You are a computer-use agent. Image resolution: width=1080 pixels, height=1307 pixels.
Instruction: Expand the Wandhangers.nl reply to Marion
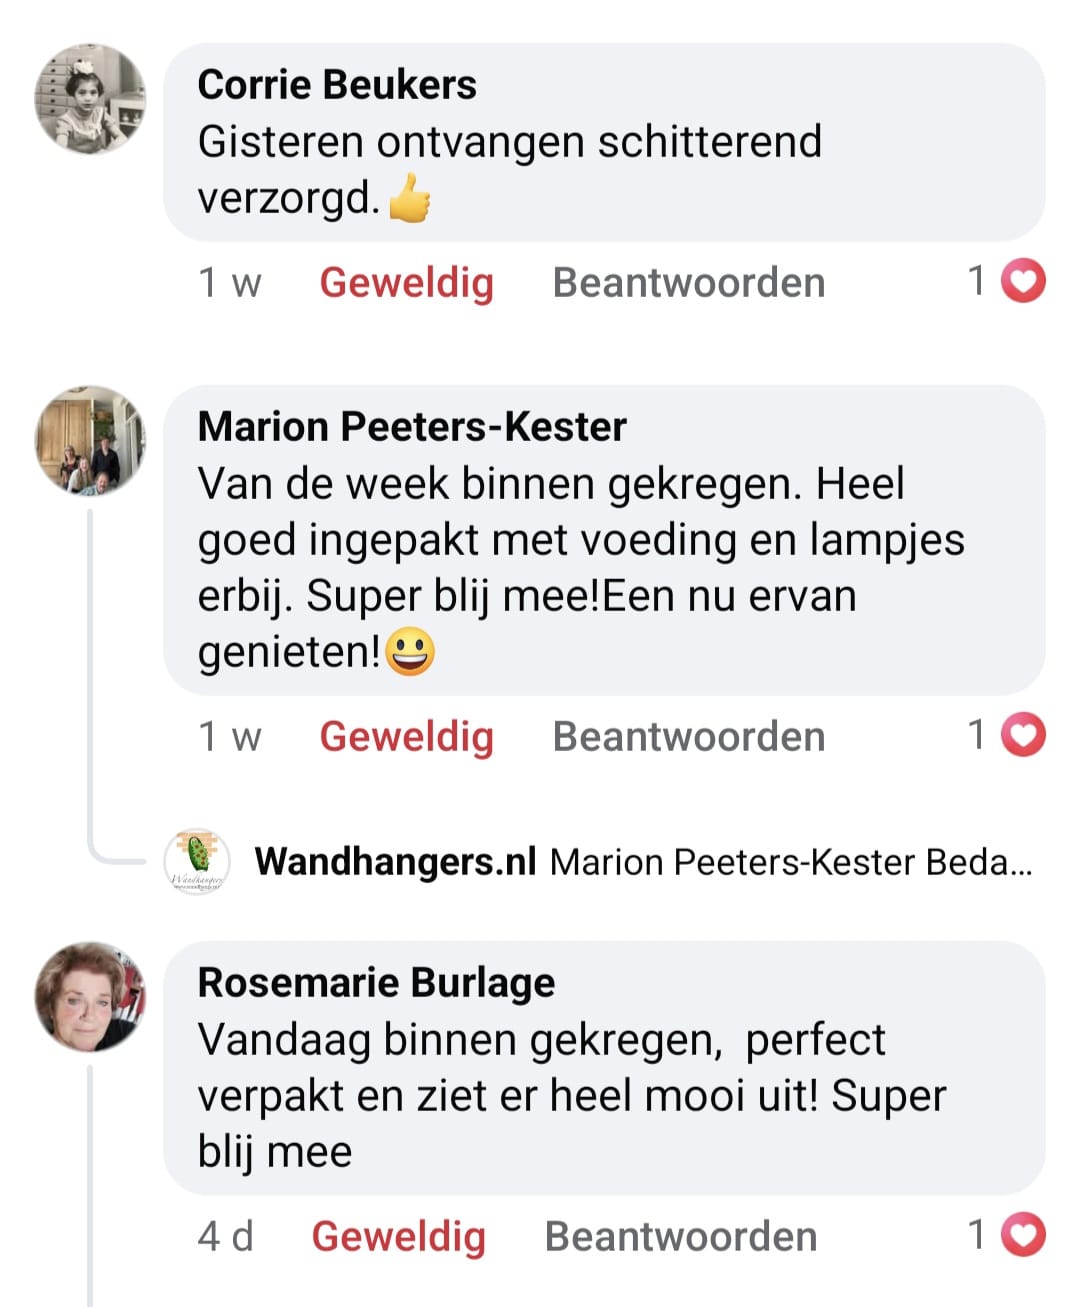point(790,862)
